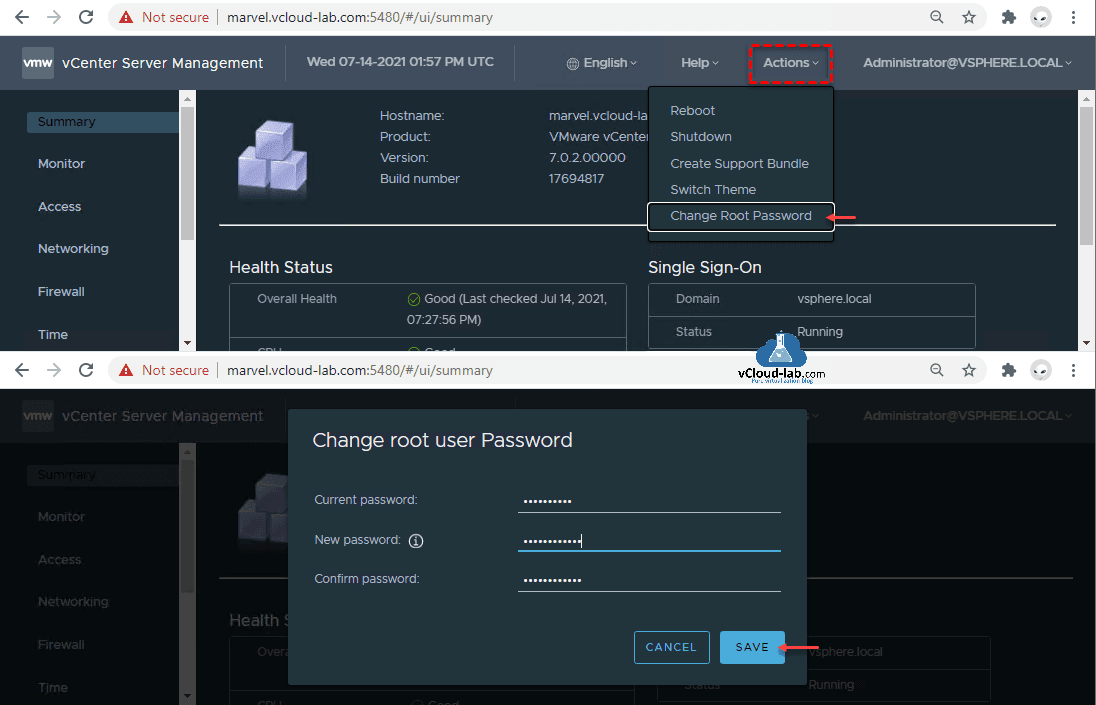Click the Change root user Password dialog title
The width and height of the screenshot is (1096, 705).
[x=442, y=440]
